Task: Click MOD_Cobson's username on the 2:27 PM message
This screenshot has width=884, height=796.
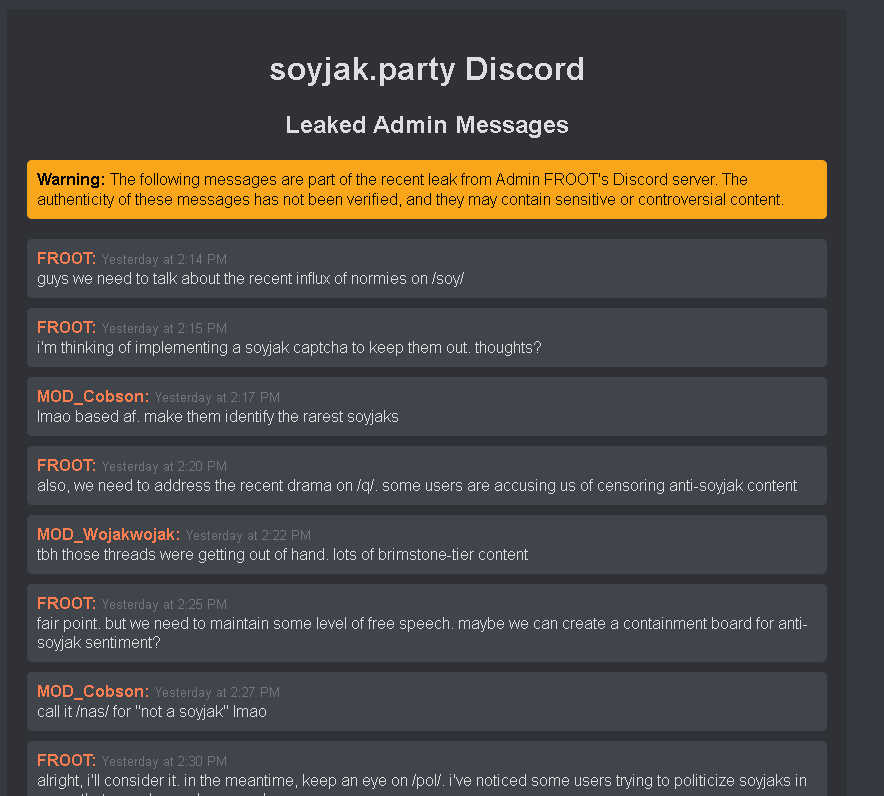Action: [93, 692]
